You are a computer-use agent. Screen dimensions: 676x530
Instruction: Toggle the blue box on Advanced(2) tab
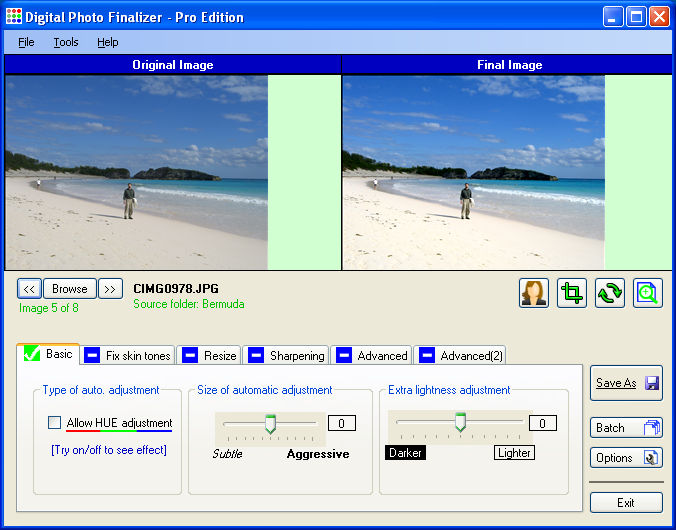[427, 356]
